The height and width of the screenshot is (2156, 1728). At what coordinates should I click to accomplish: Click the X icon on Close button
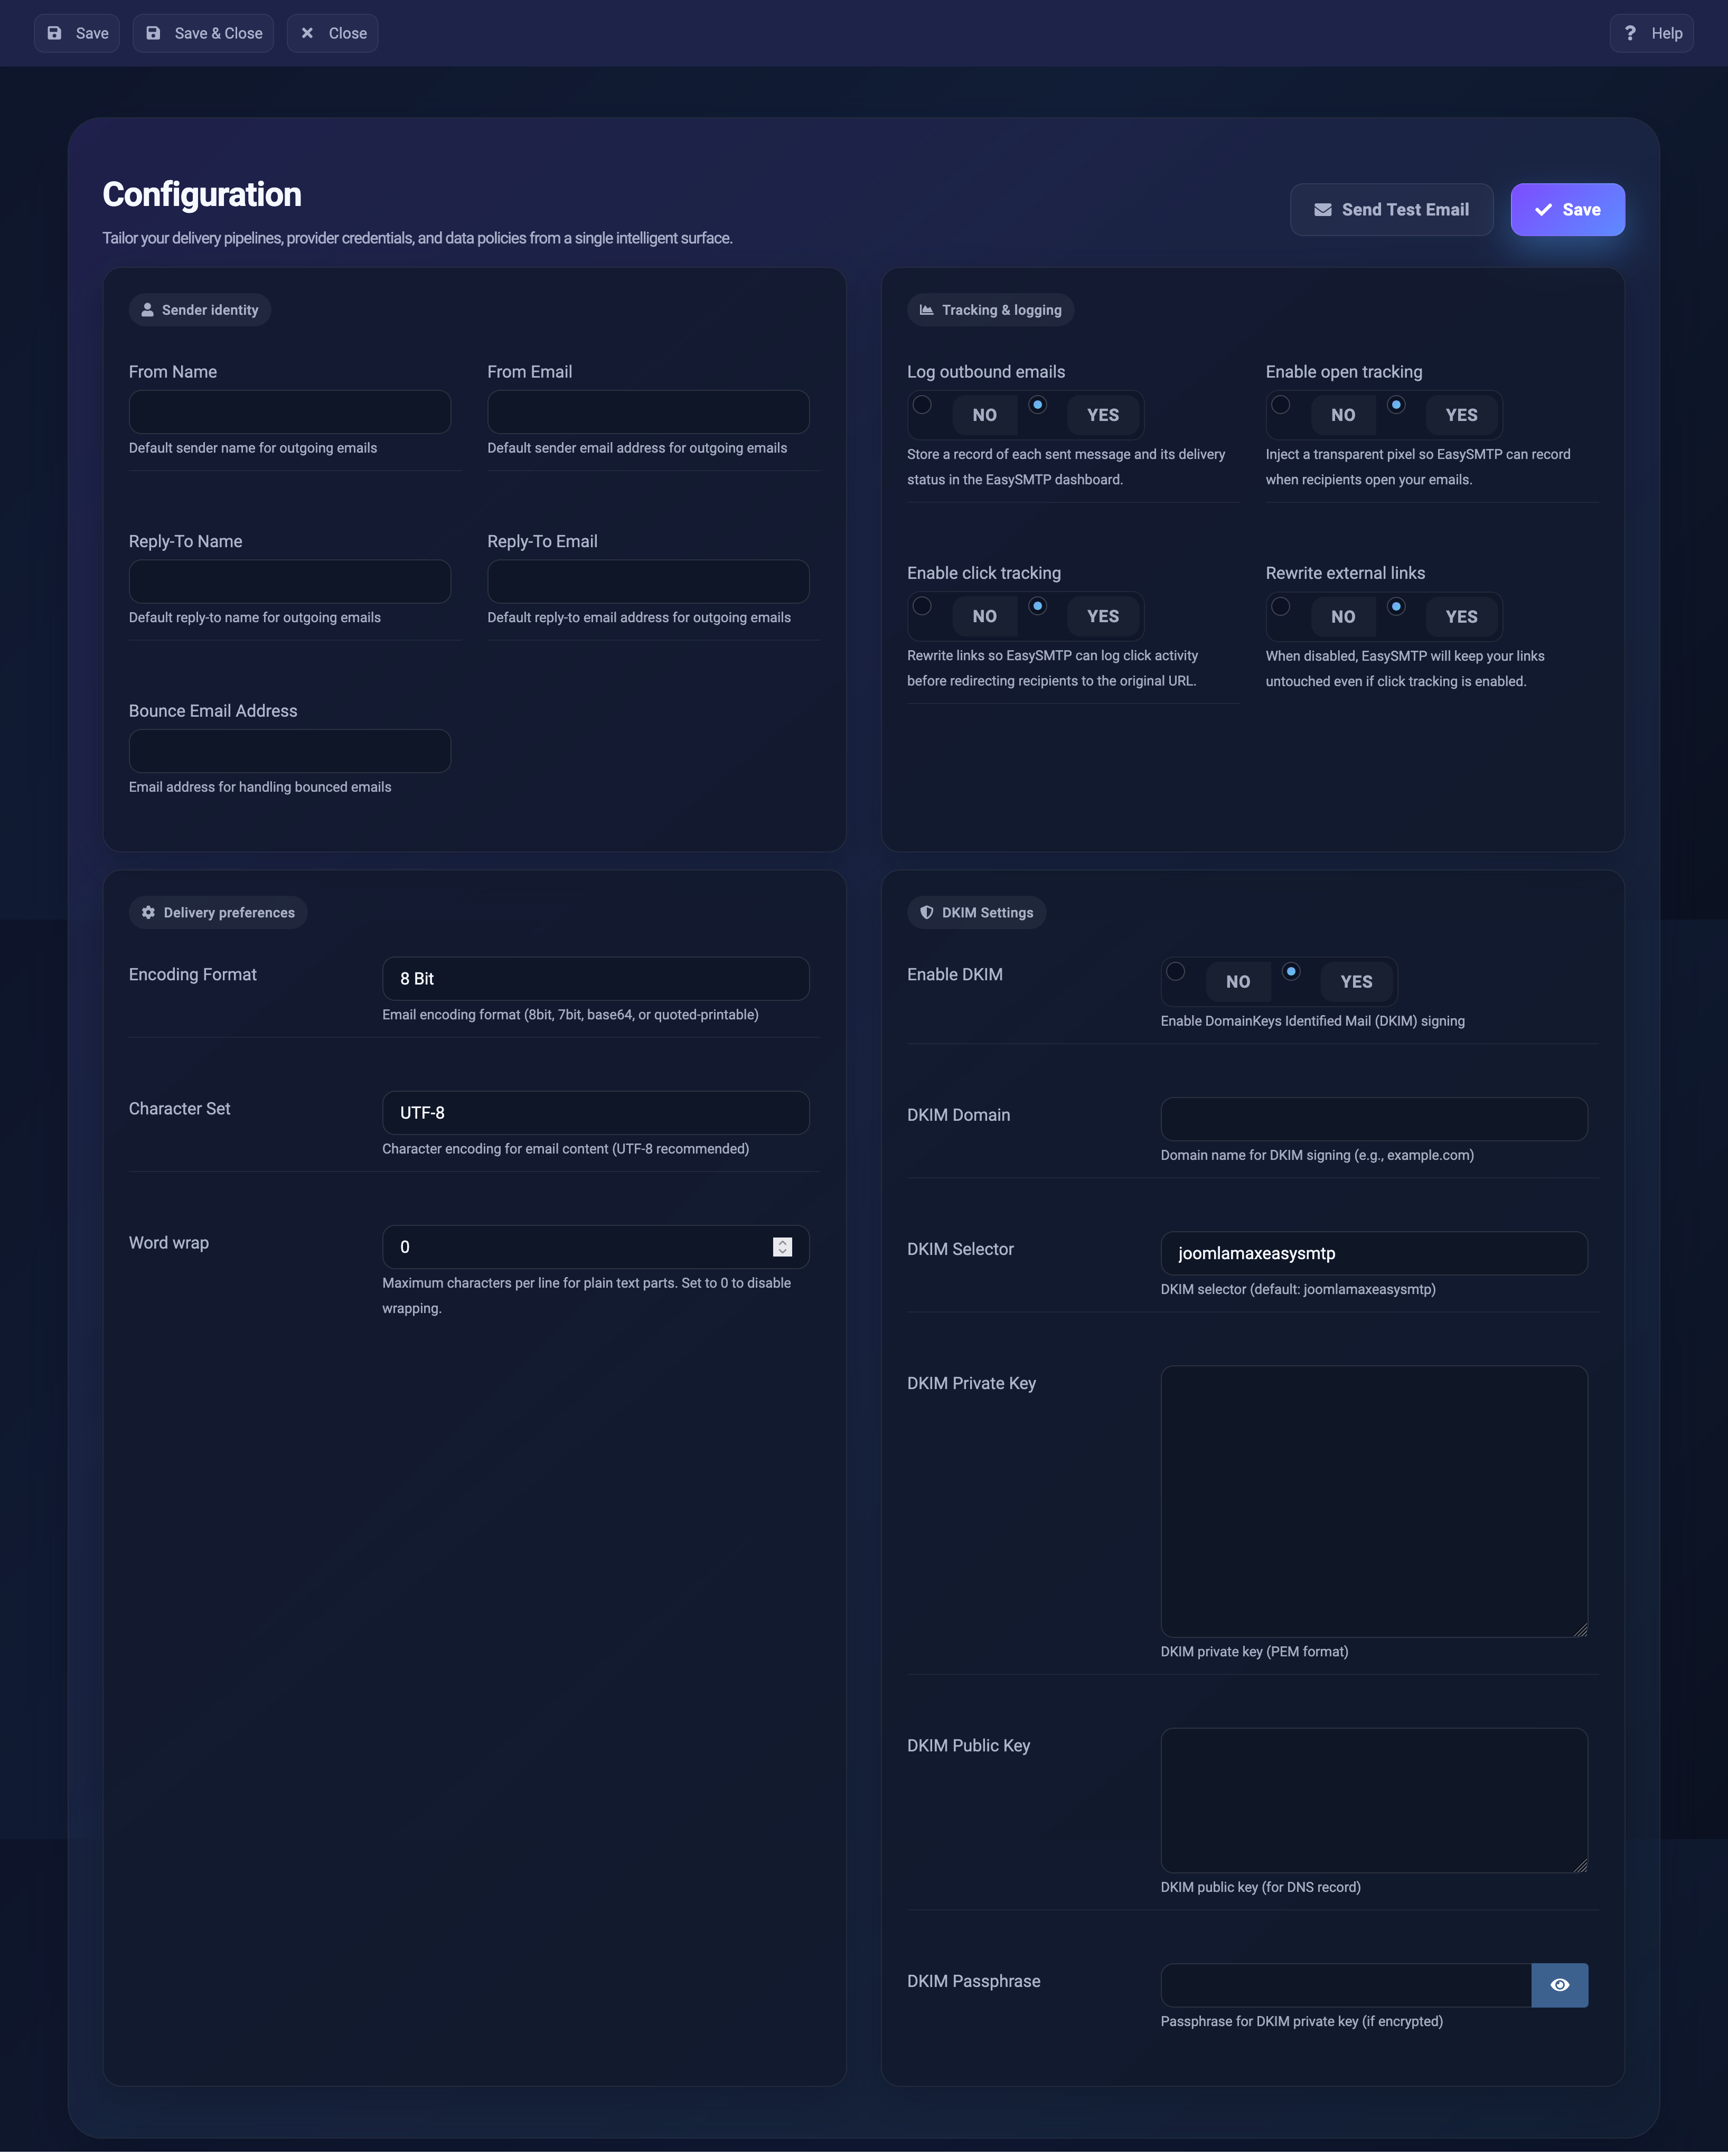coord(307,33)
